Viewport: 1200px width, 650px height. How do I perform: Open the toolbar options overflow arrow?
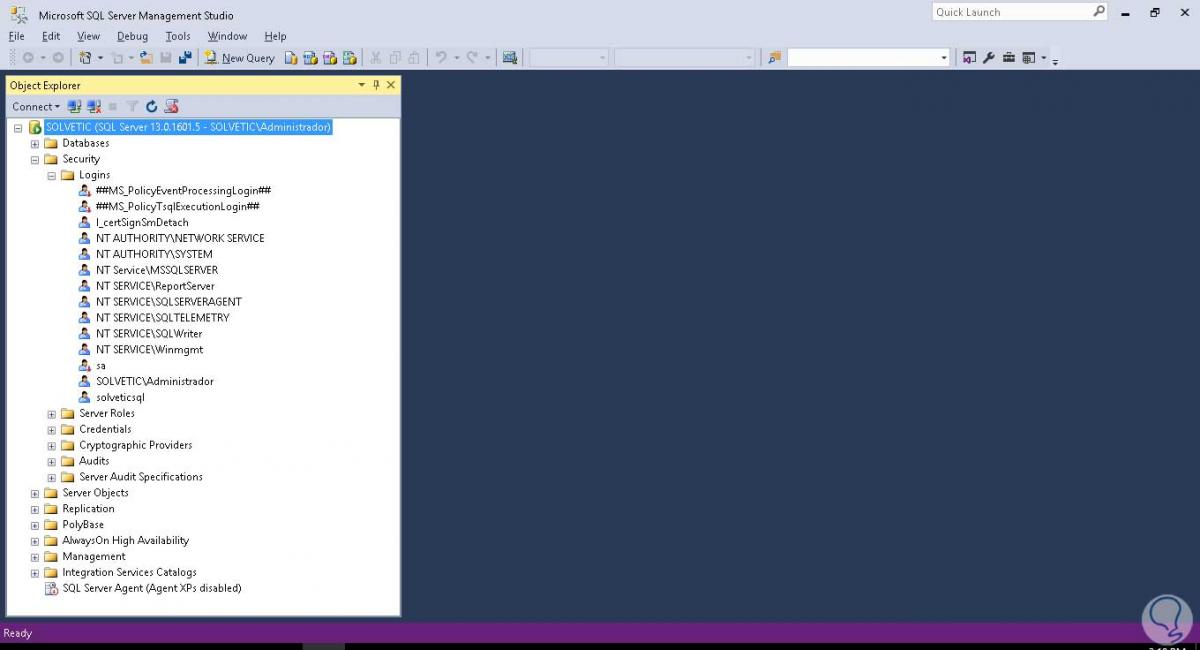point(1055,61)
